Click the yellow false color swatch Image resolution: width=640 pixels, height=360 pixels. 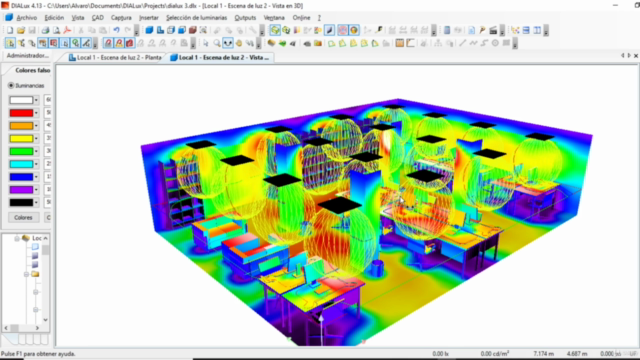coord(21,139)
